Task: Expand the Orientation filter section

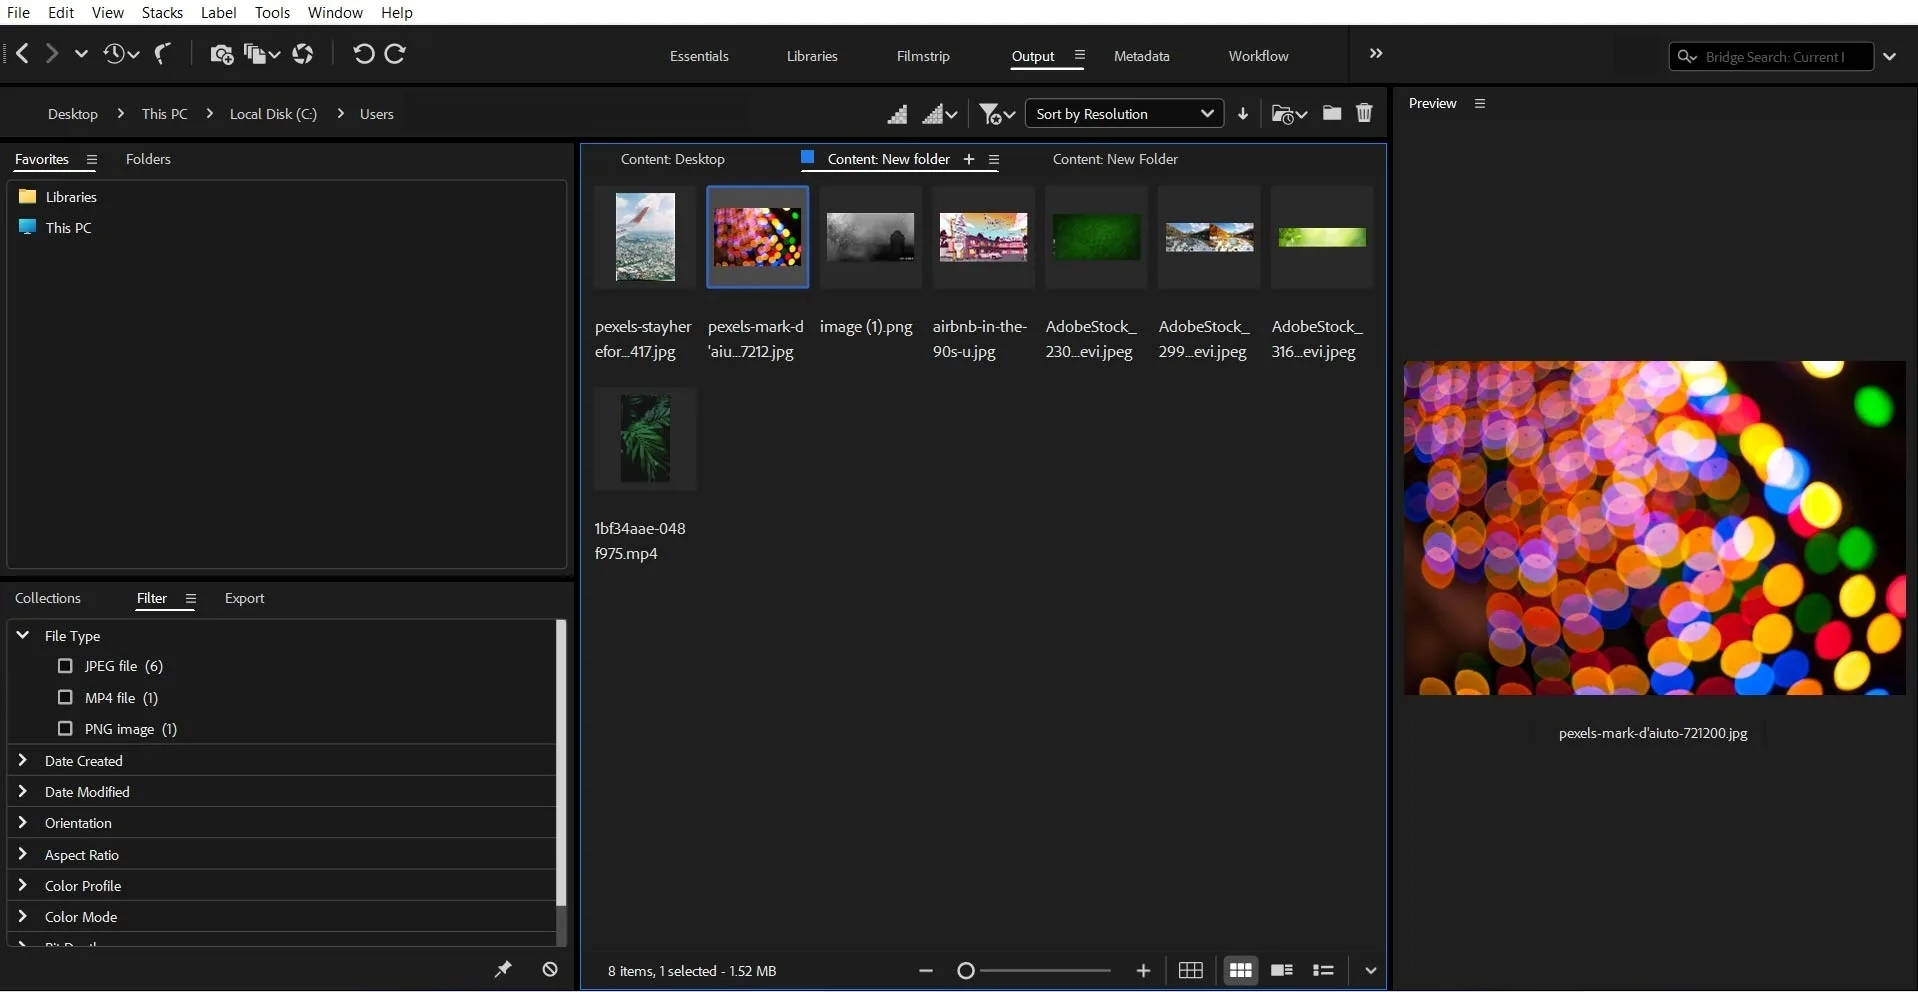Action: (x=23, y=823)
